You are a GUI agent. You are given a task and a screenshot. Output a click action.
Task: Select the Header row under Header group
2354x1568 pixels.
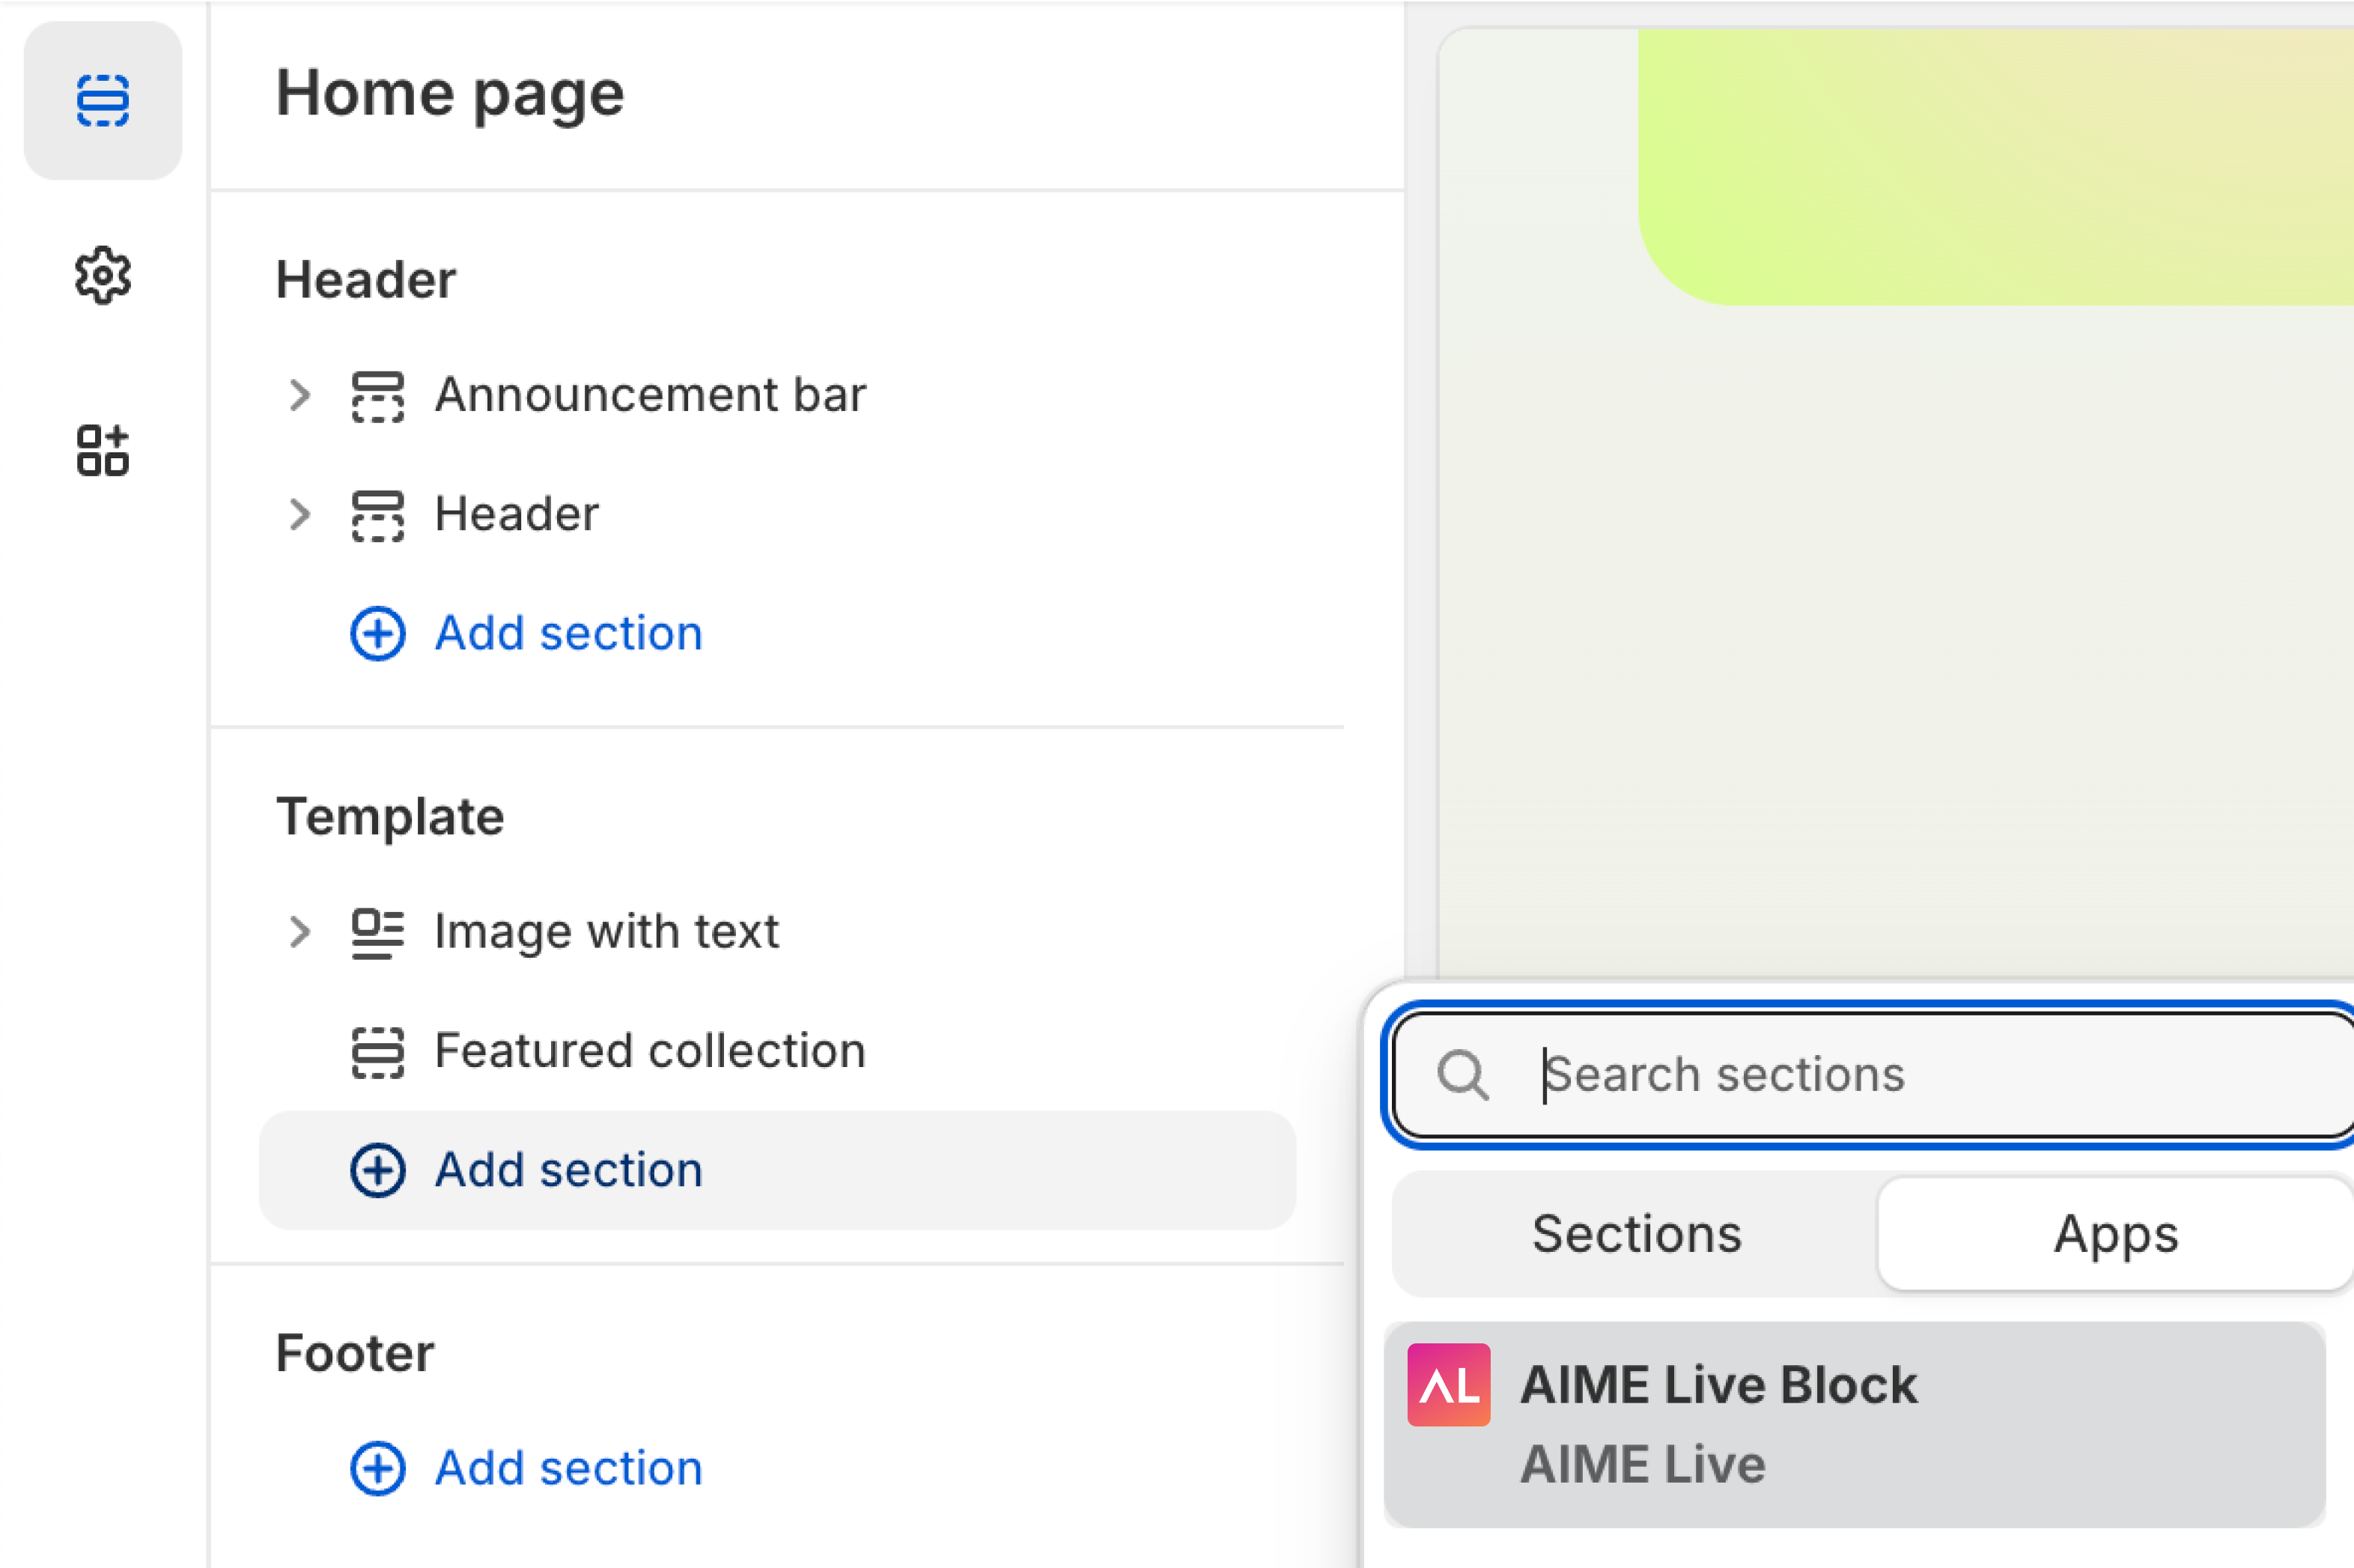coord(517,514)
